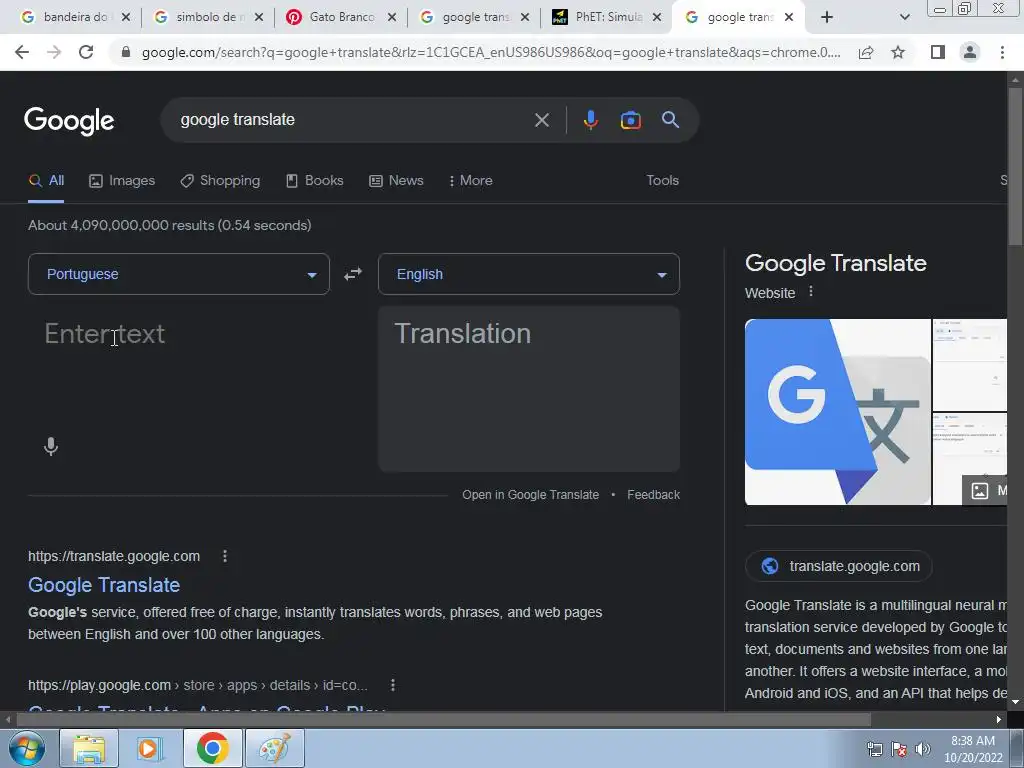Close the 'simbolo de' browser tab

pos(259,17)
